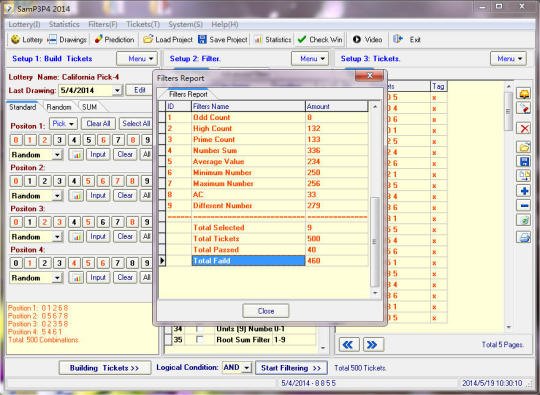Screen dimensions: 540x395
Task: Open Position 1 chart icon
Action: tap(76, 155)
